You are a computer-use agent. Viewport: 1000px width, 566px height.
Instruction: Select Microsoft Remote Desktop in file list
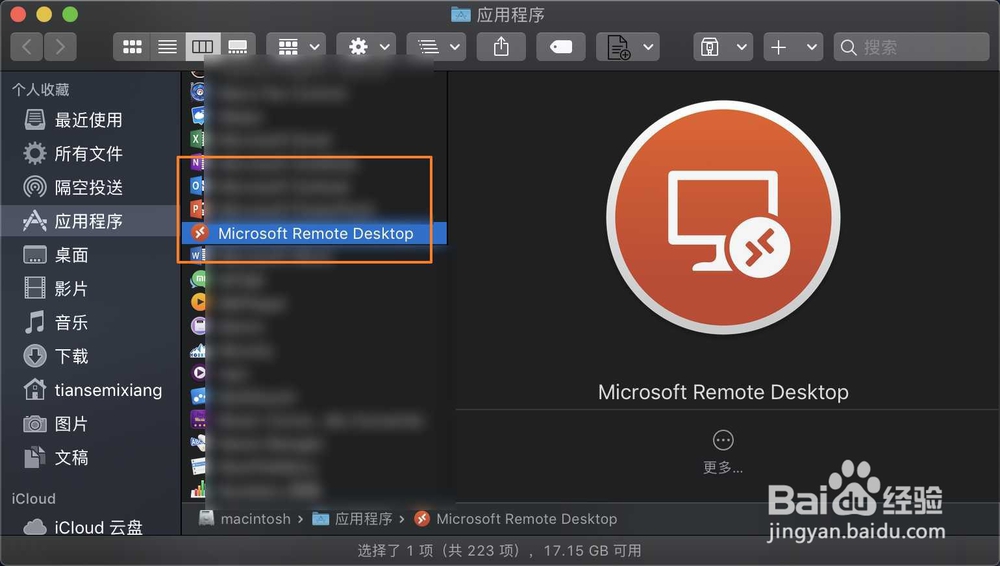[314, 234]
